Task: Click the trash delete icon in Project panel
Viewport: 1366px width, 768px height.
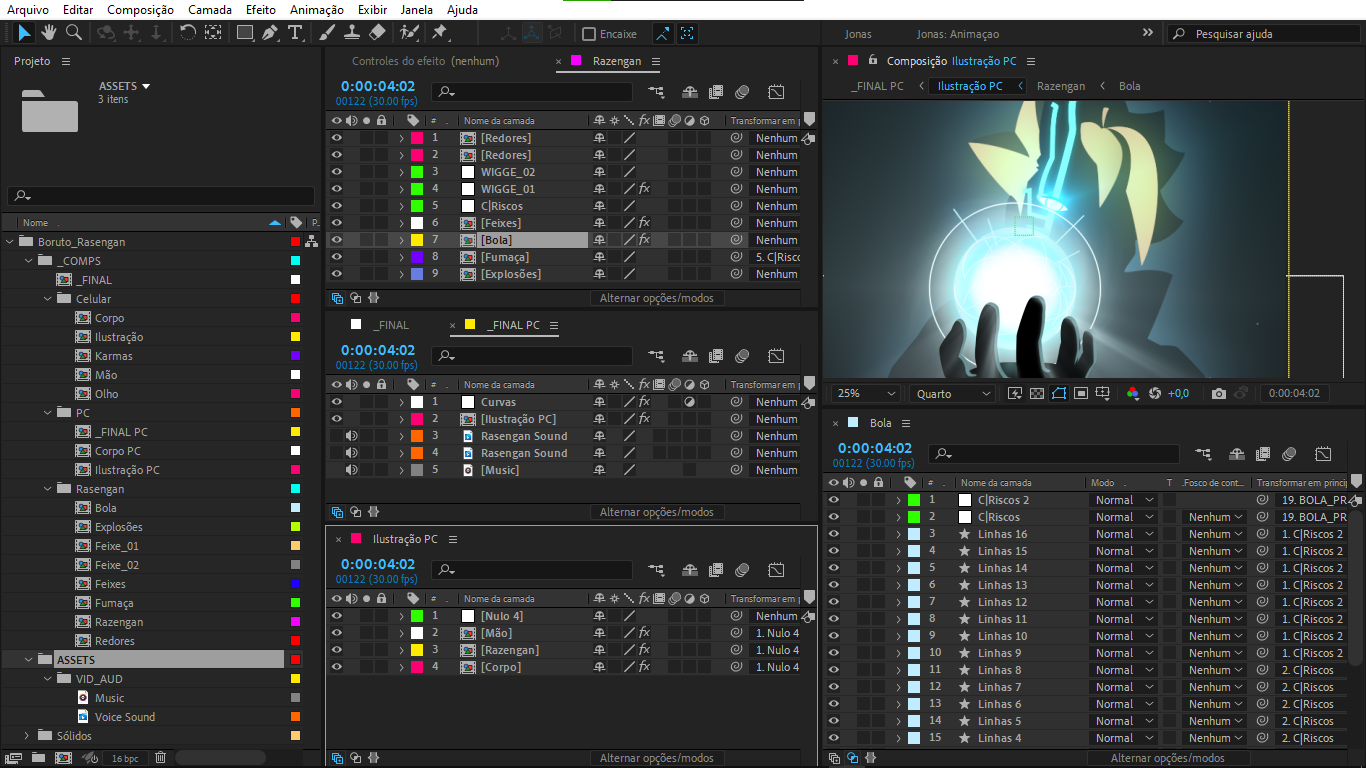Action: (160, 758)
